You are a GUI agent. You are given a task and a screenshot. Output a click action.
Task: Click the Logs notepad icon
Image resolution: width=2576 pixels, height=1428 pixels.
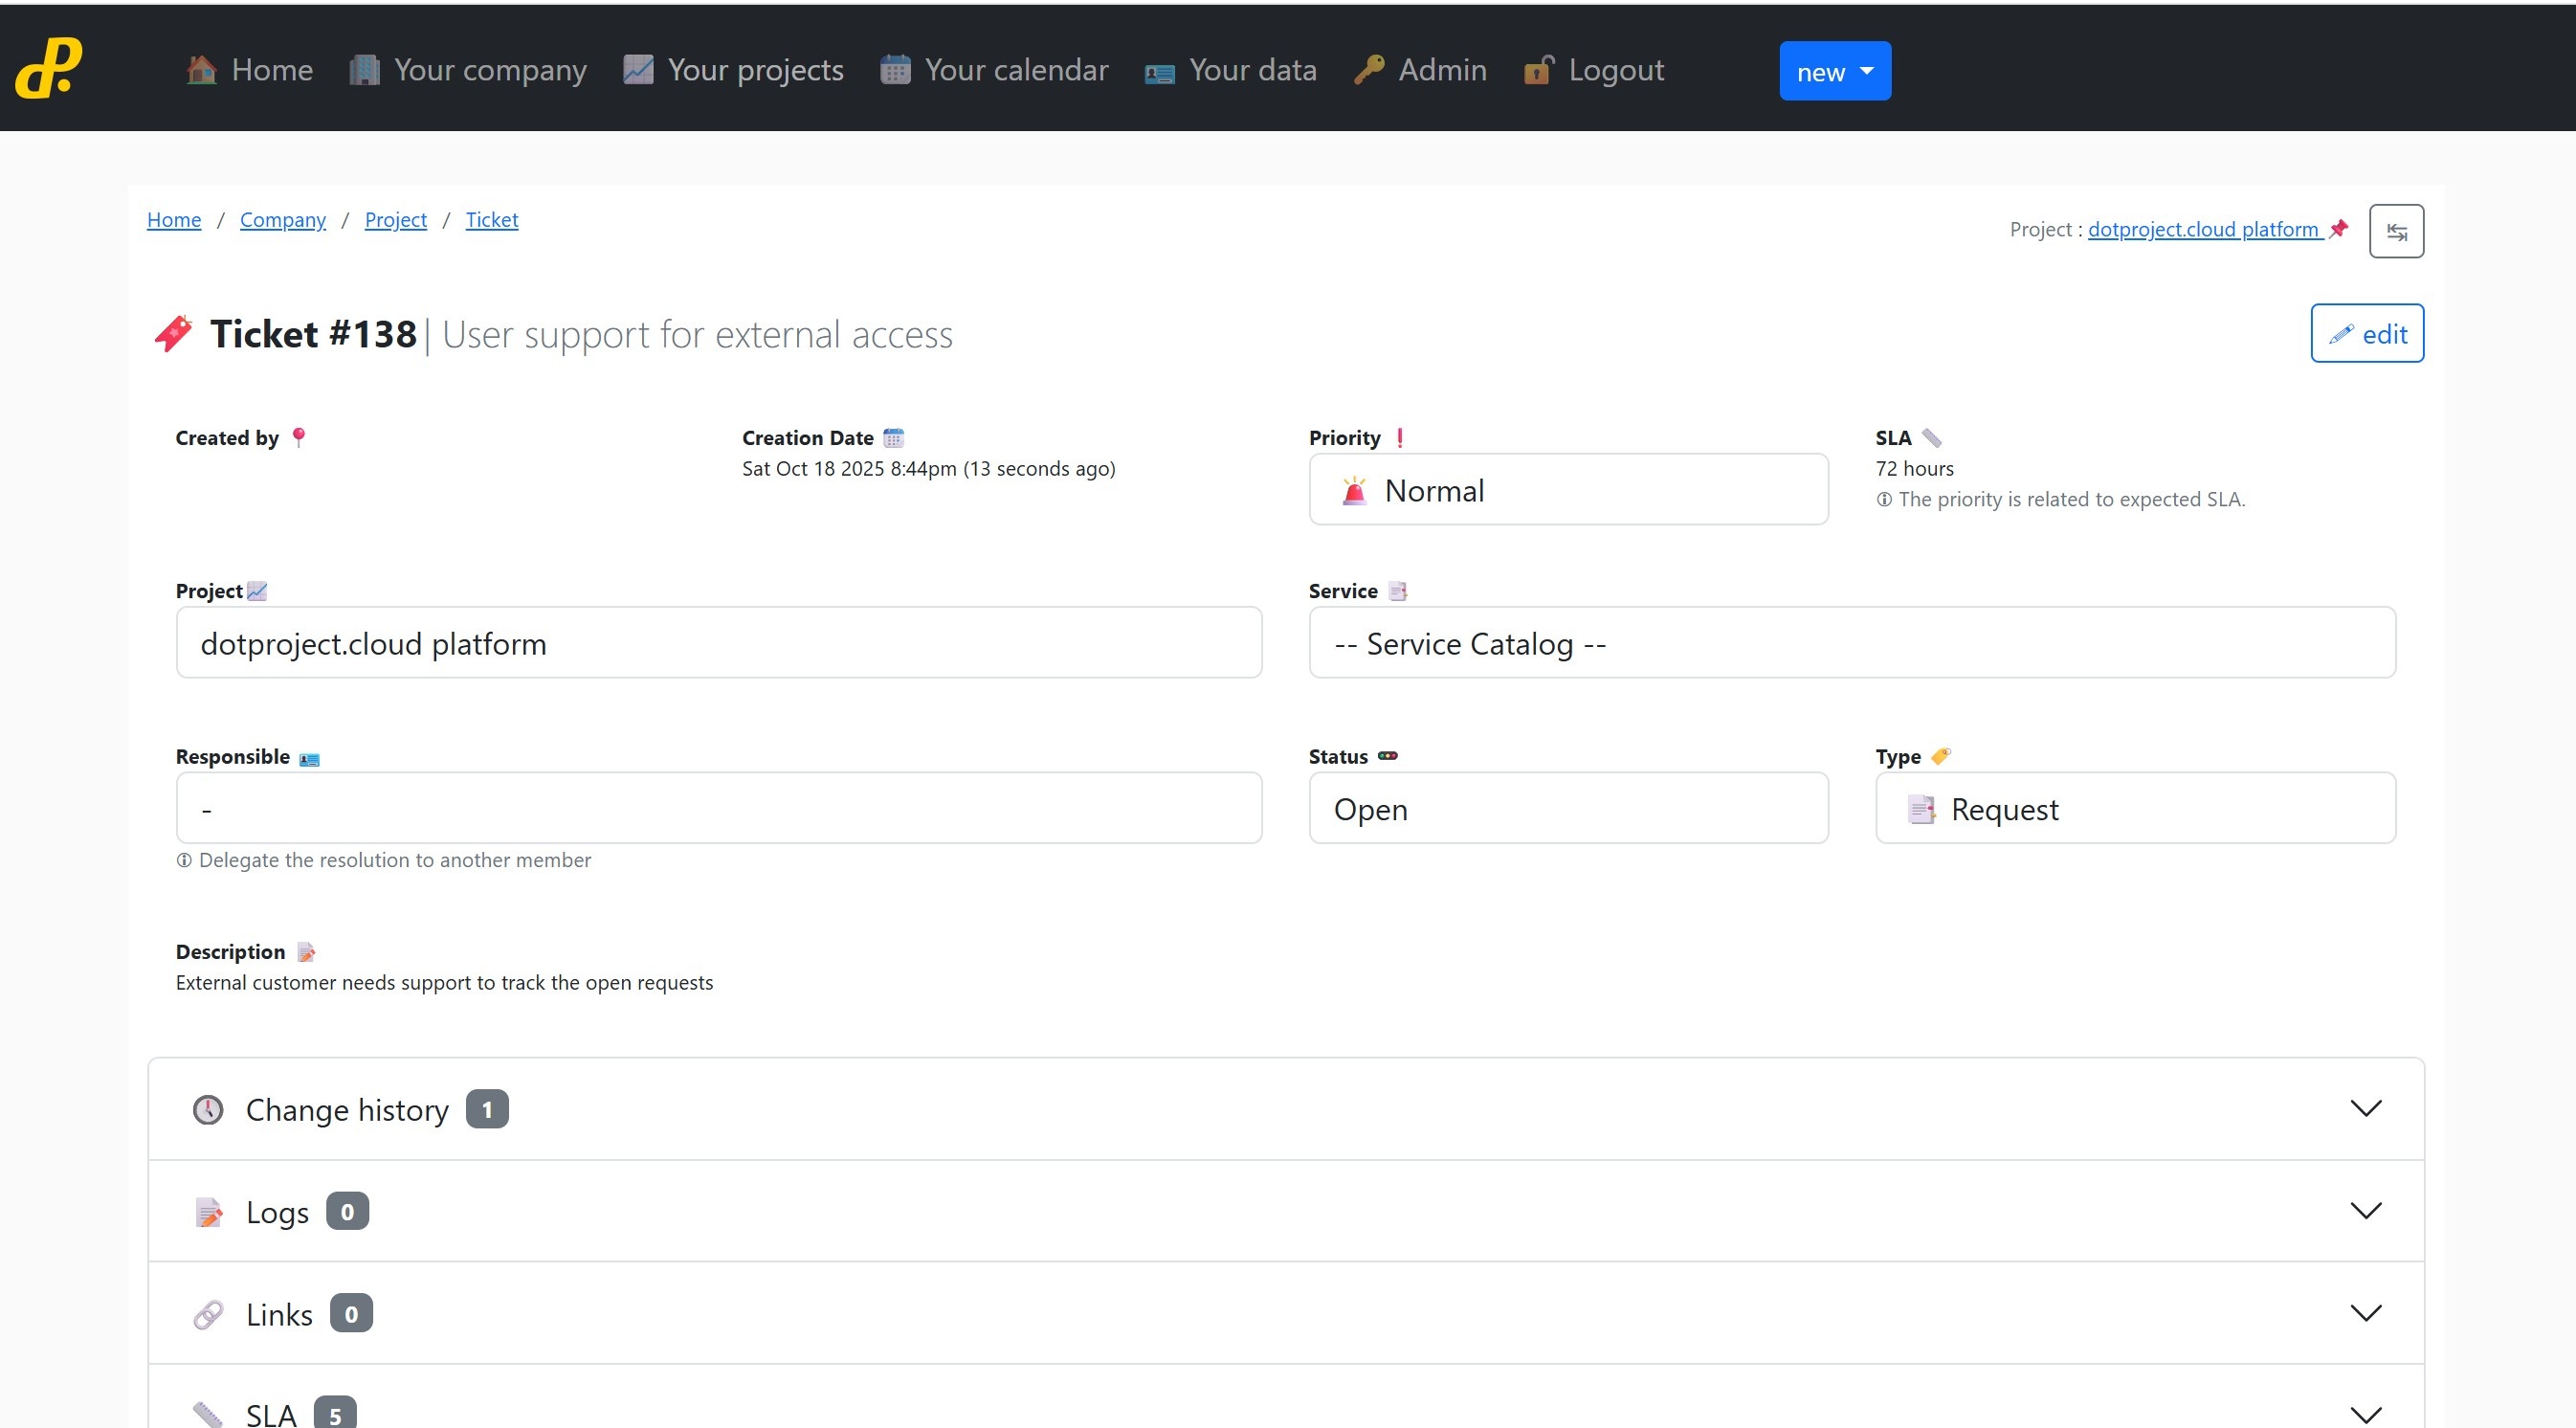(x=208, y=1212)
